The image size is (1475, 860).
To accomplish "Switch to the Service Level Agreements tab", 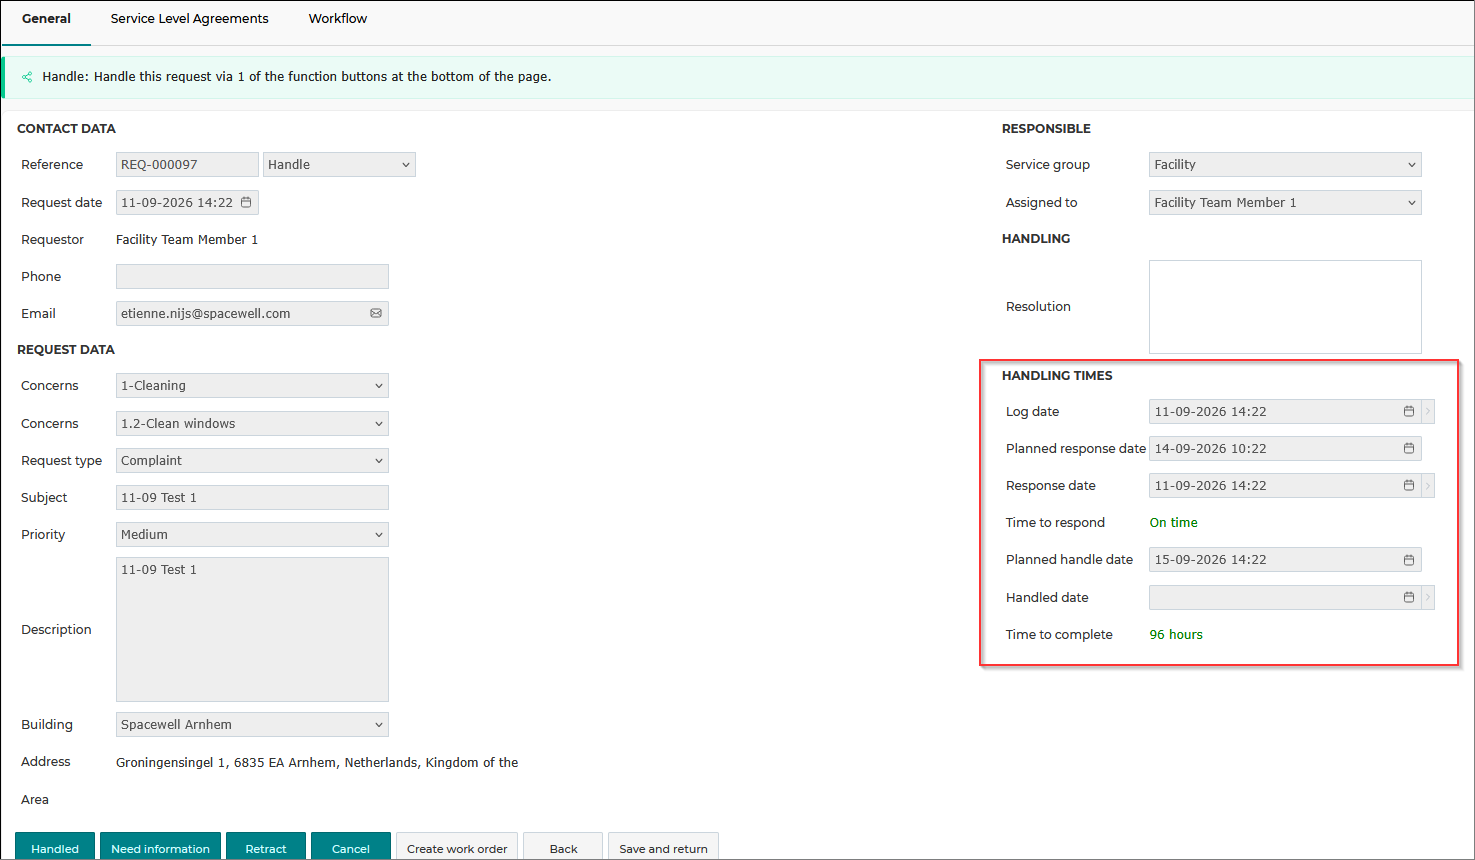I will (190, 19).
